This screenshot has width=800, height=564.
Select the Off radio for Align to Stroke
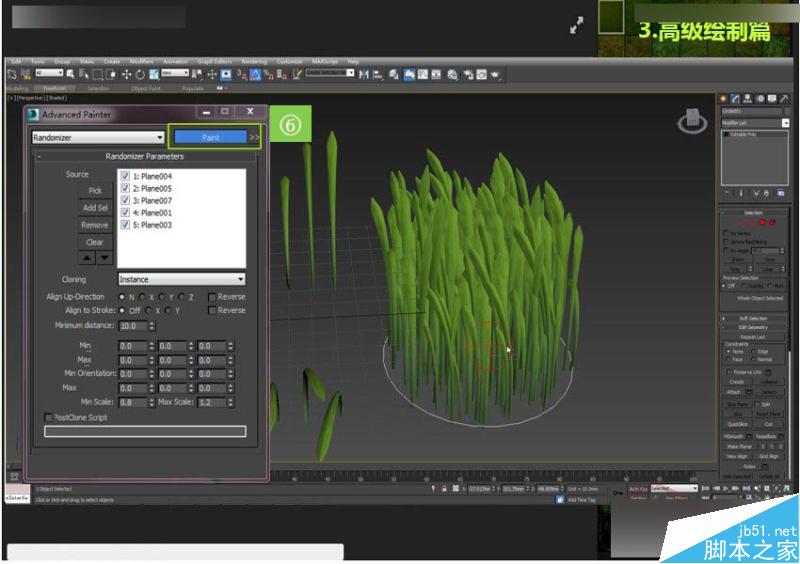click(122, 310)
